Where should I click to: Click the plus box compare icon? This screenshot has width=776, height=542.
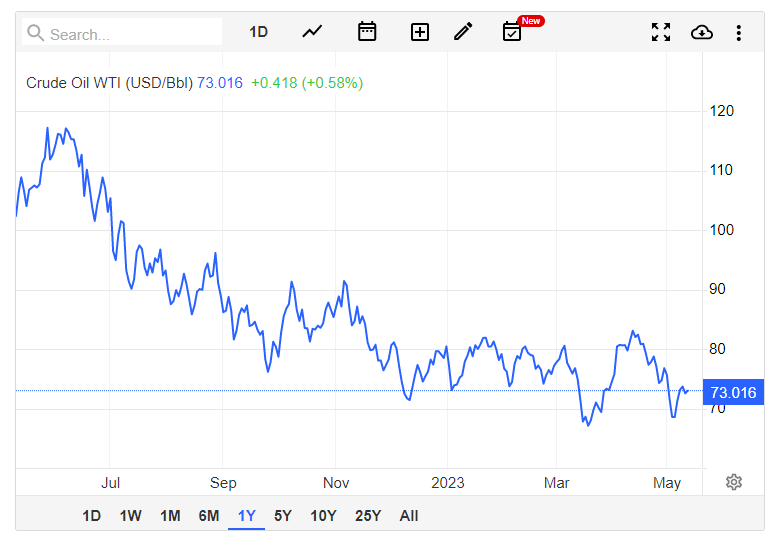click(420, 33)
